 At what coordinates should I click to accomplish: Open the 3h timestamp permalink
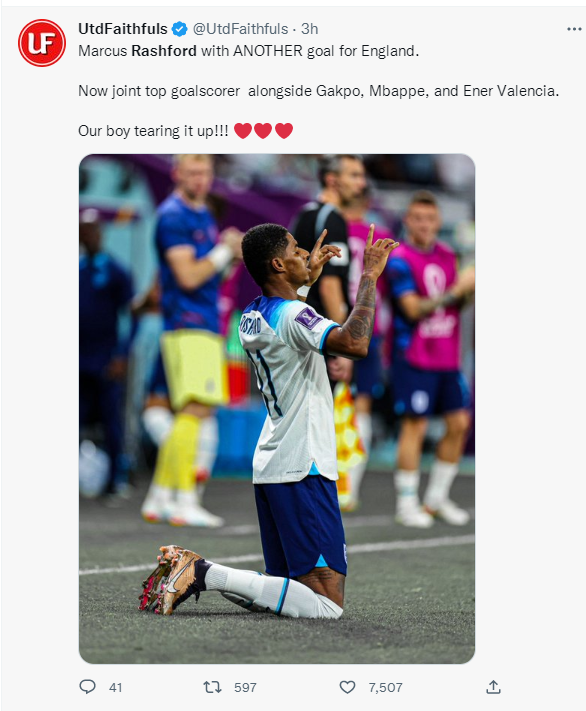pyautogui.click(x=309, y=29)
